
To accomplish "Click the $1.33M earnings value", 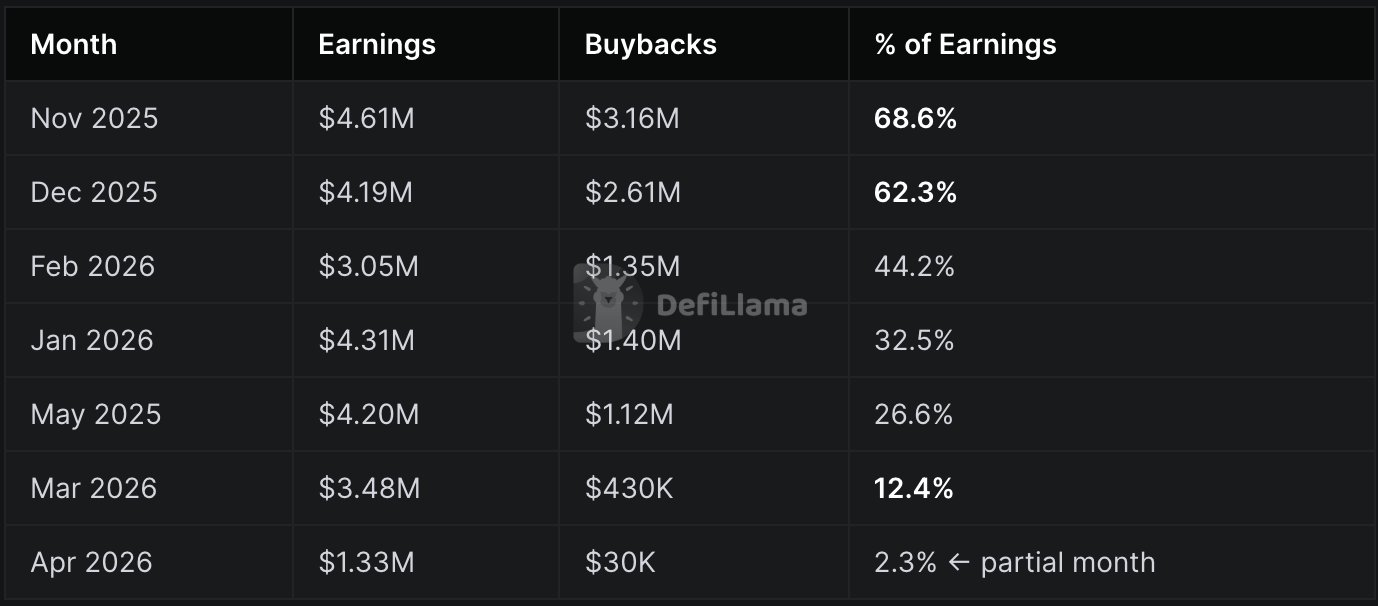I will [366, 563].
